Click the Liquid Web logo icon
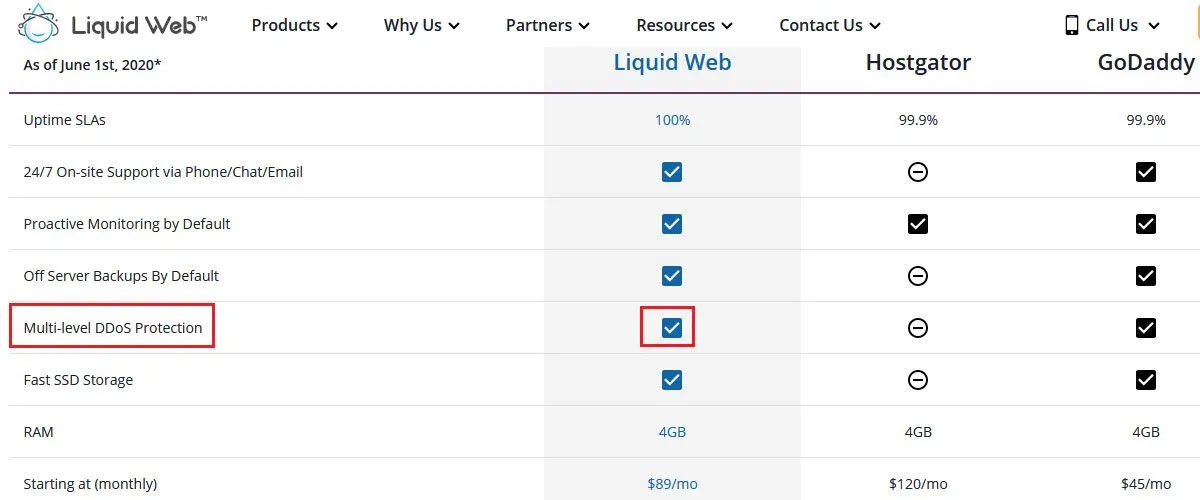This screenshot has height=500, width=1200. click(x=38, y=25)
